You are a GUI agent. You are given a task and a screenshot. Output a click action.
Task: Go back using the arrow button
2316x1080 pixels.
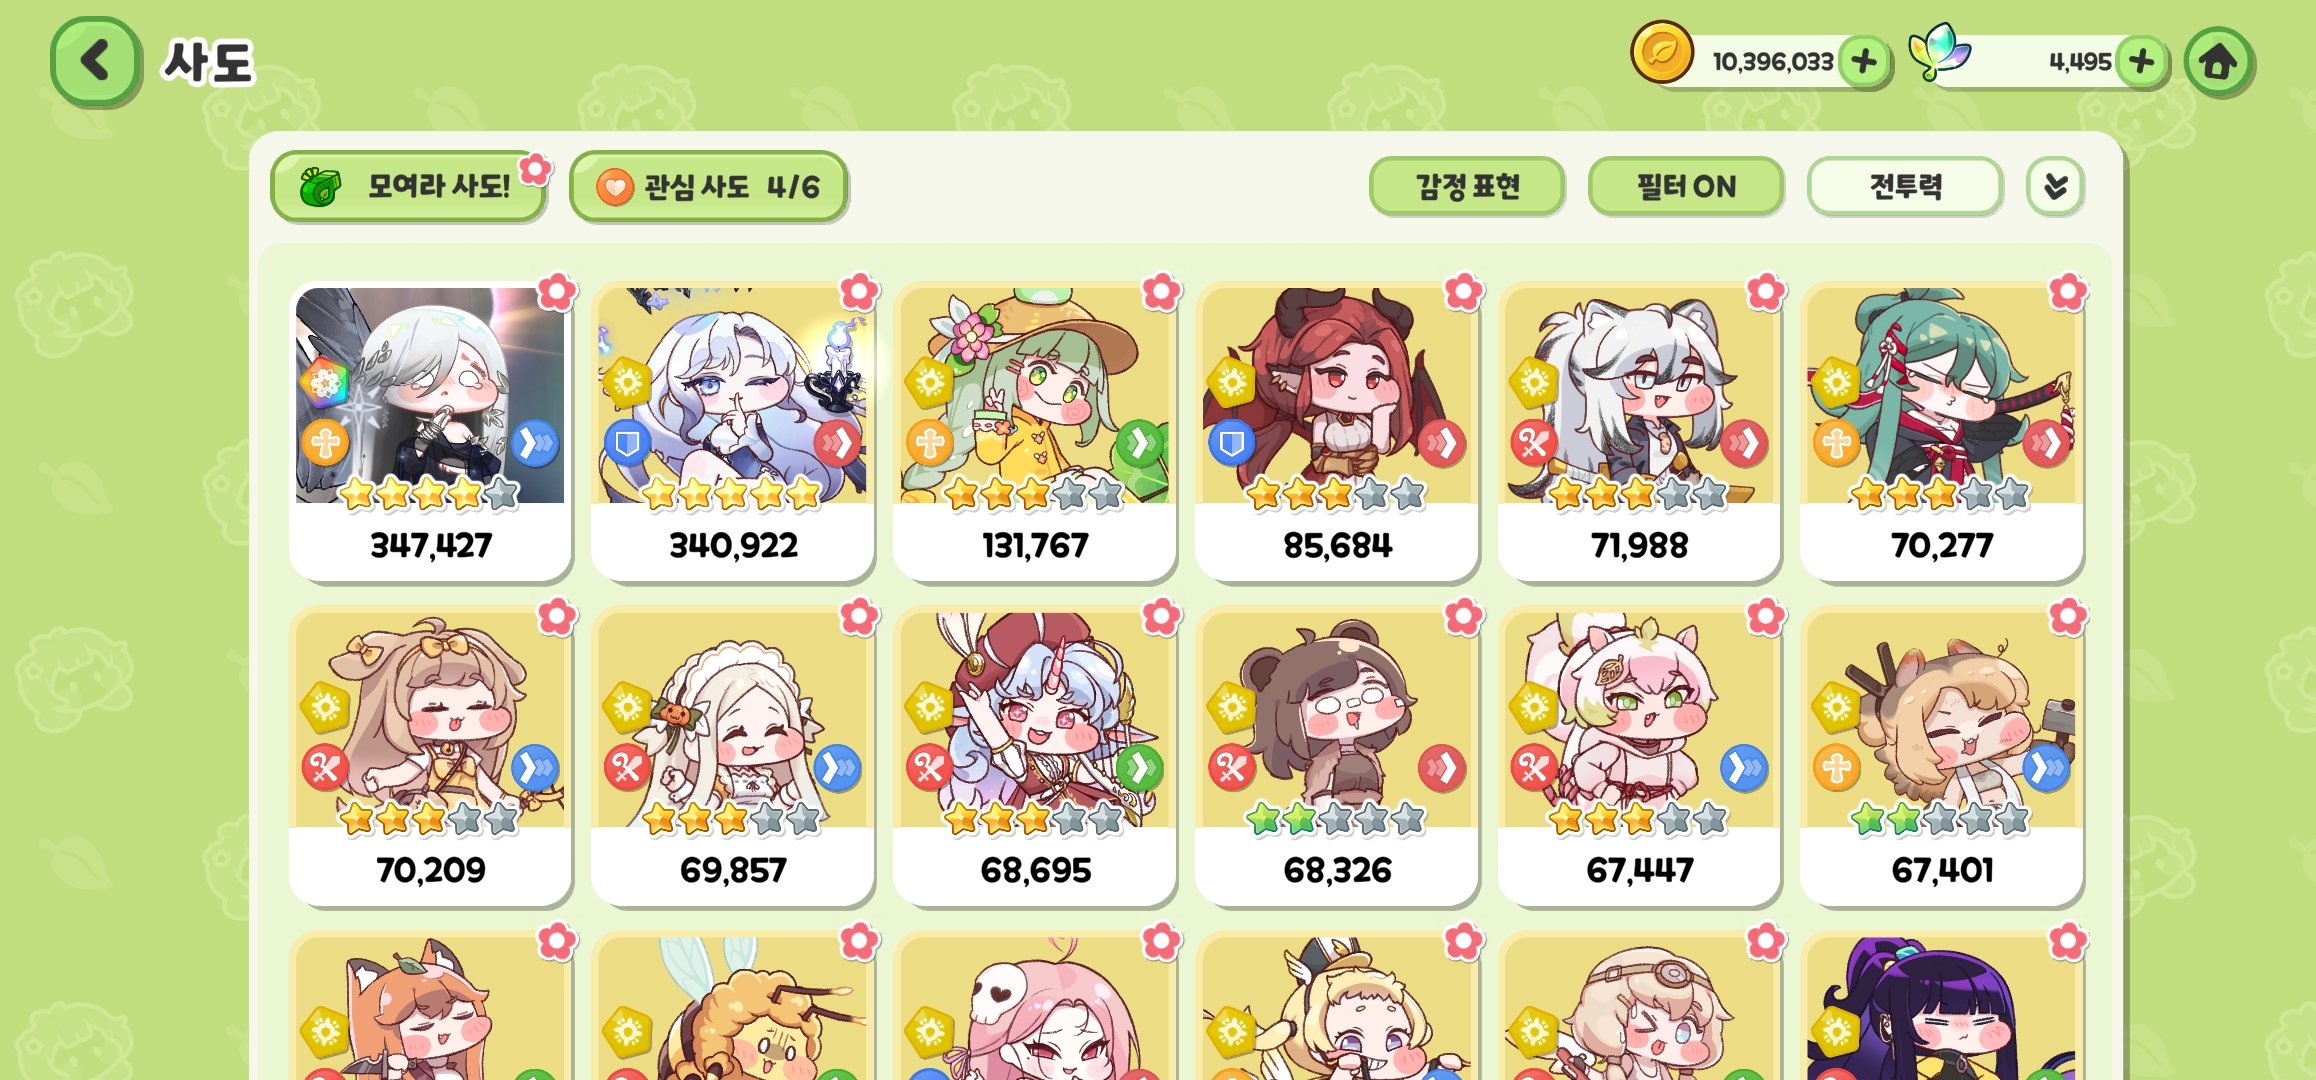coord(95,61)
